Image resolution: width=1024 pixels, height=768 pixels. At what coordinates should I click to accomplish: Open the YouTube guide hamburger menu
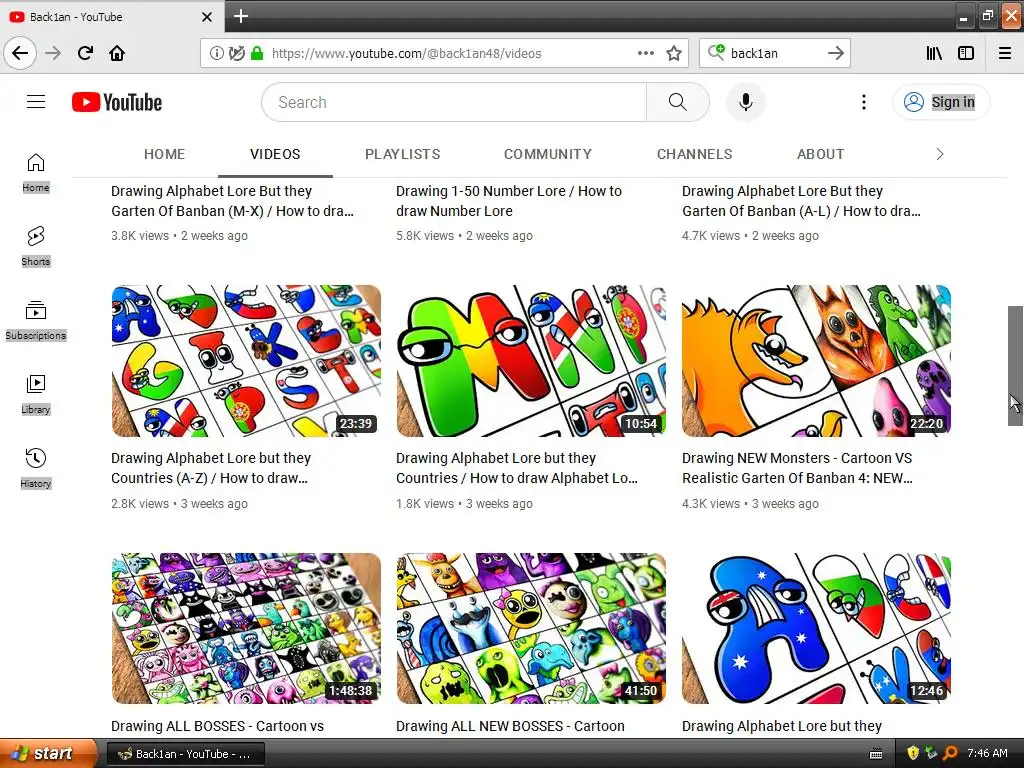point(36,102)
